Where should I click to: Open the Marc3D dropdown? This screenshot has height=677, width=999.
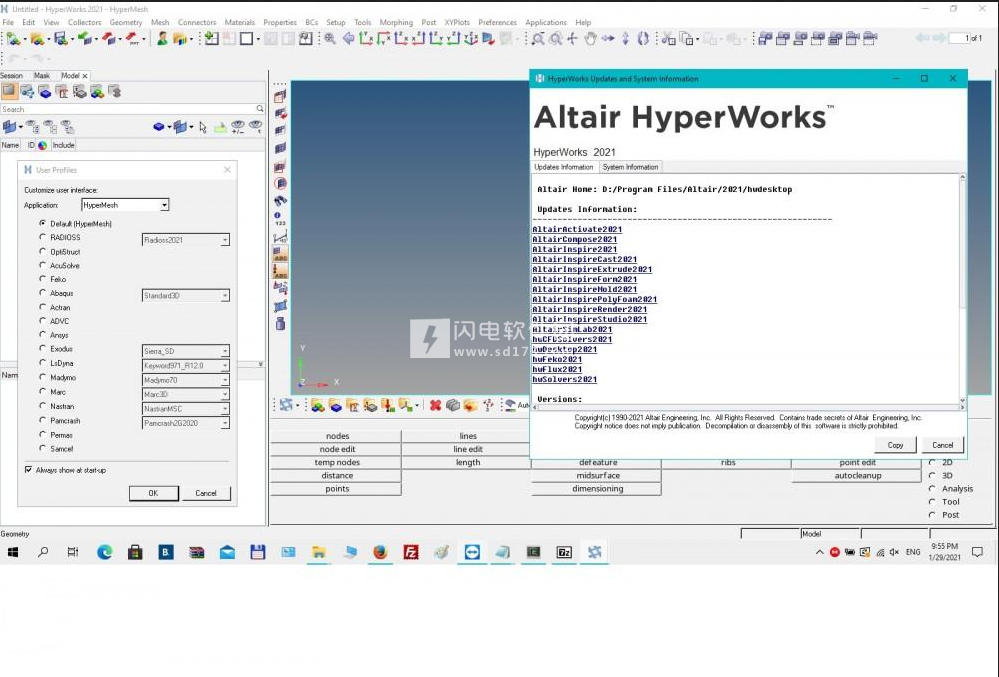pyautogui.click(x=185, y=394)
